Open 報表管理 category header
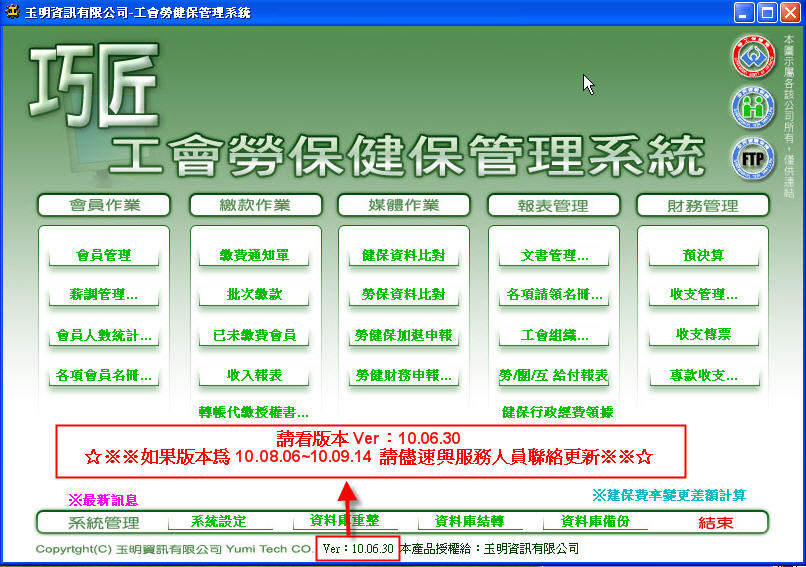The height and width of the screenshot is (567, 806). (x=553, y=206)
